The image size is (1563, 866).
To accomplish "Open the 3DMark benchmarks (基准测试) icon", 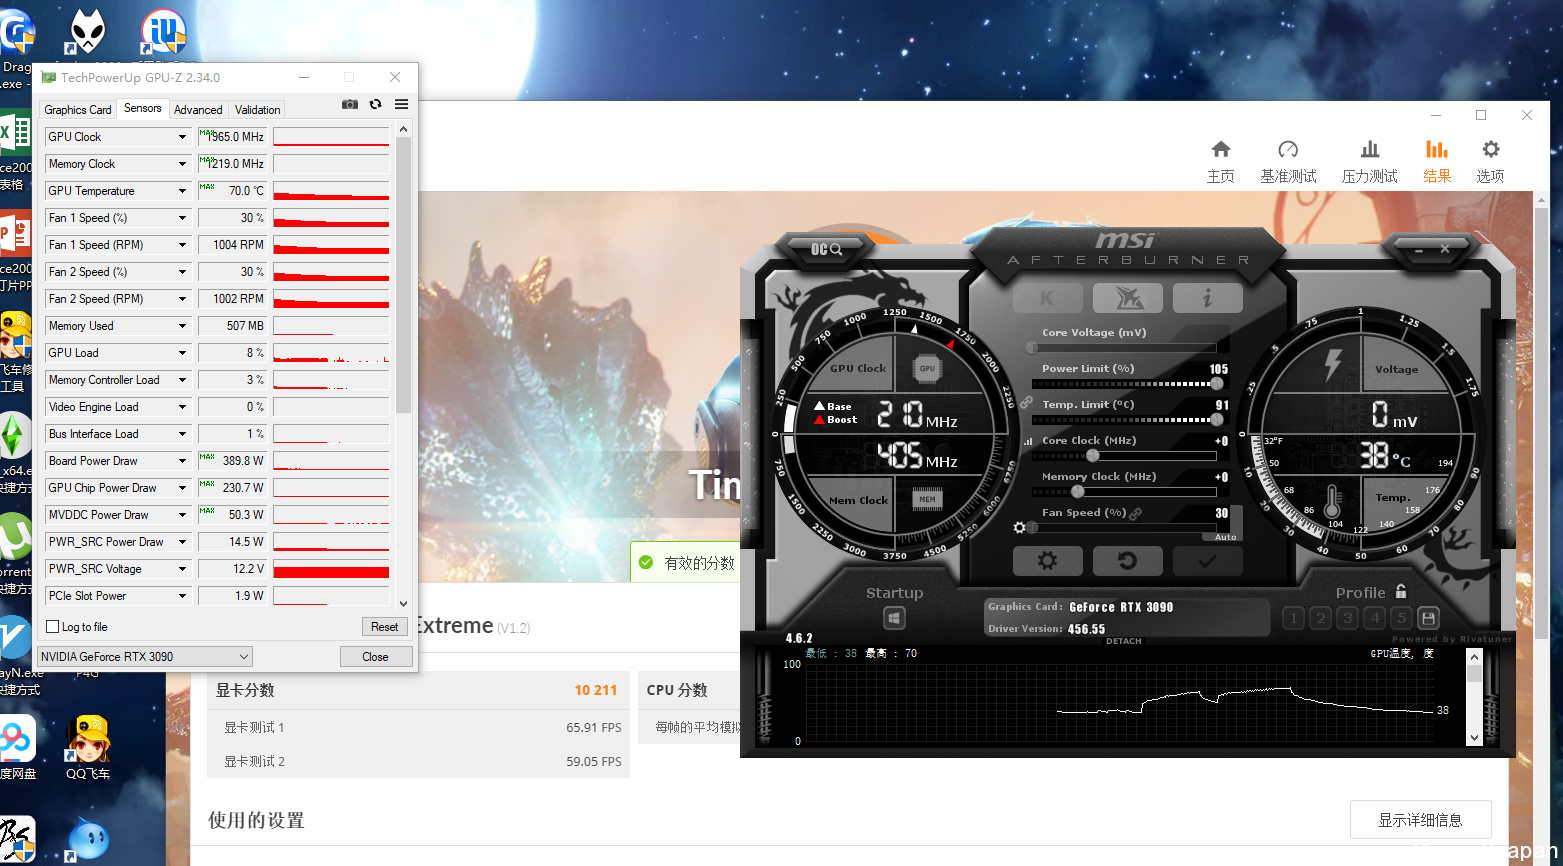I will tap(1288, 162).
